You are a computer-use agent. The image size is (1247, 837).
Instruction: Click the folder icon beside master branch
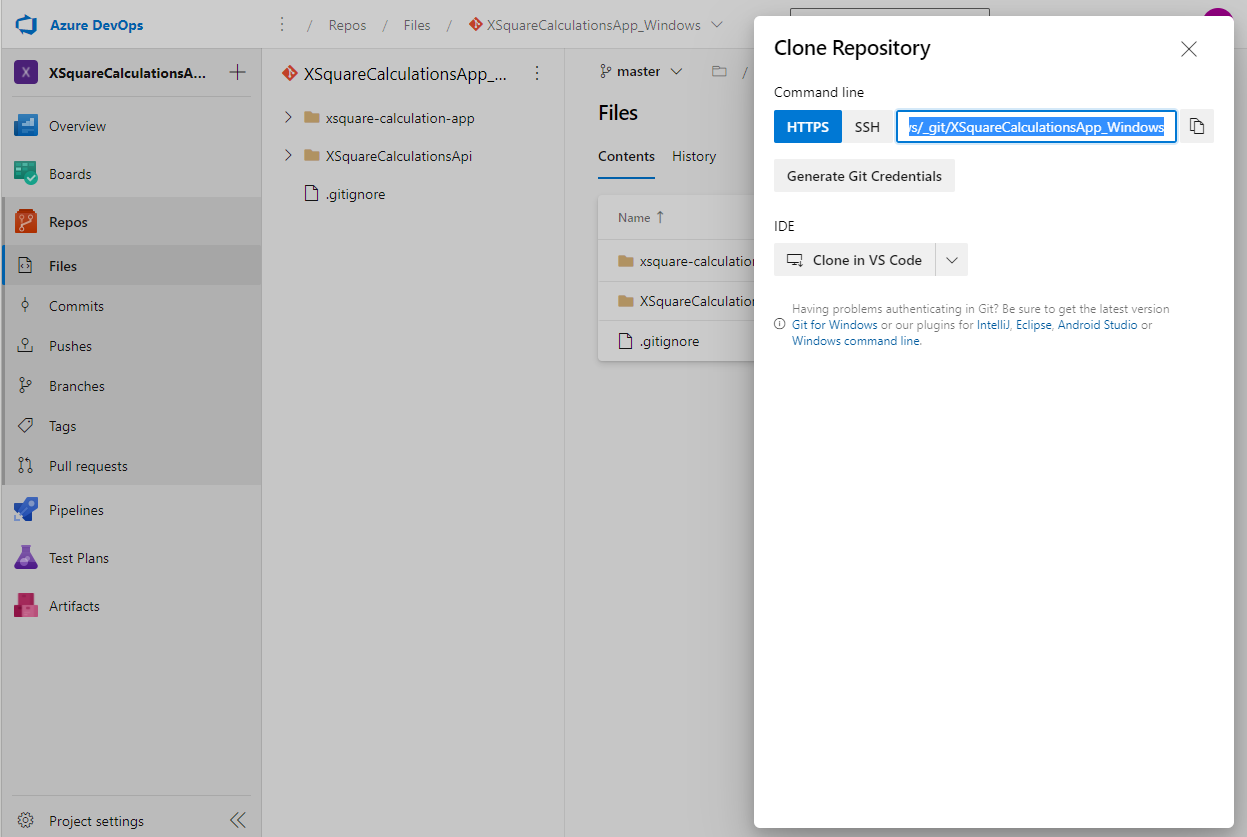pyautogui.click(x=719, y=72)
